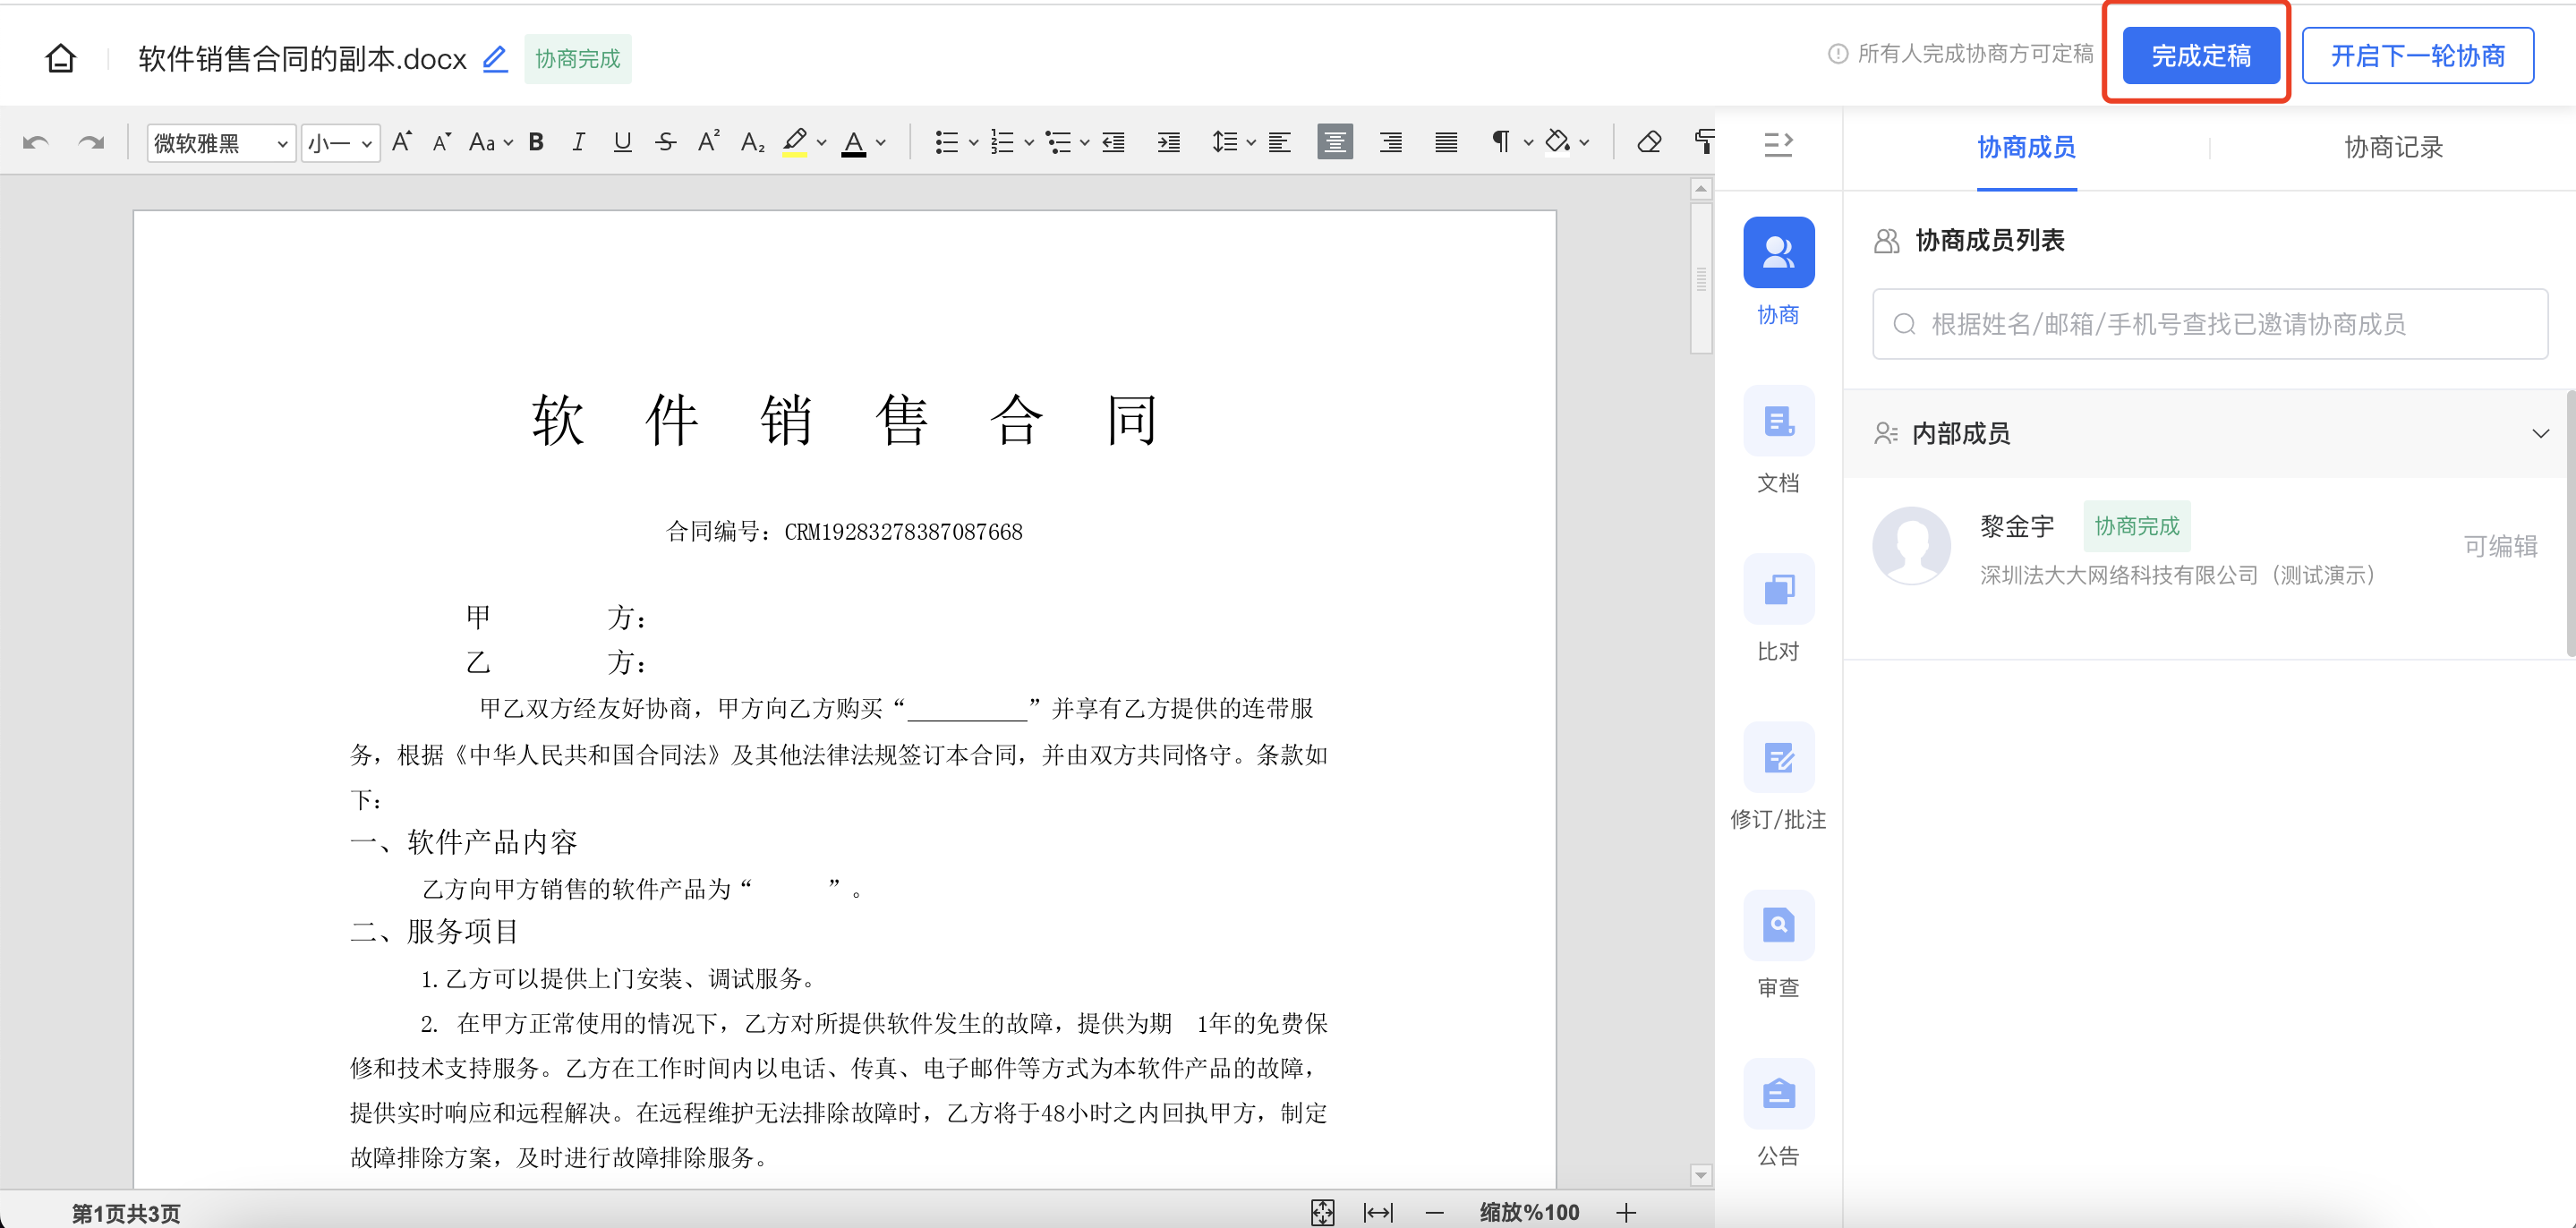The width and height of the screenshot is (2576, 1228).
Task: Align text center
Action: click(x=1335, y=142)
